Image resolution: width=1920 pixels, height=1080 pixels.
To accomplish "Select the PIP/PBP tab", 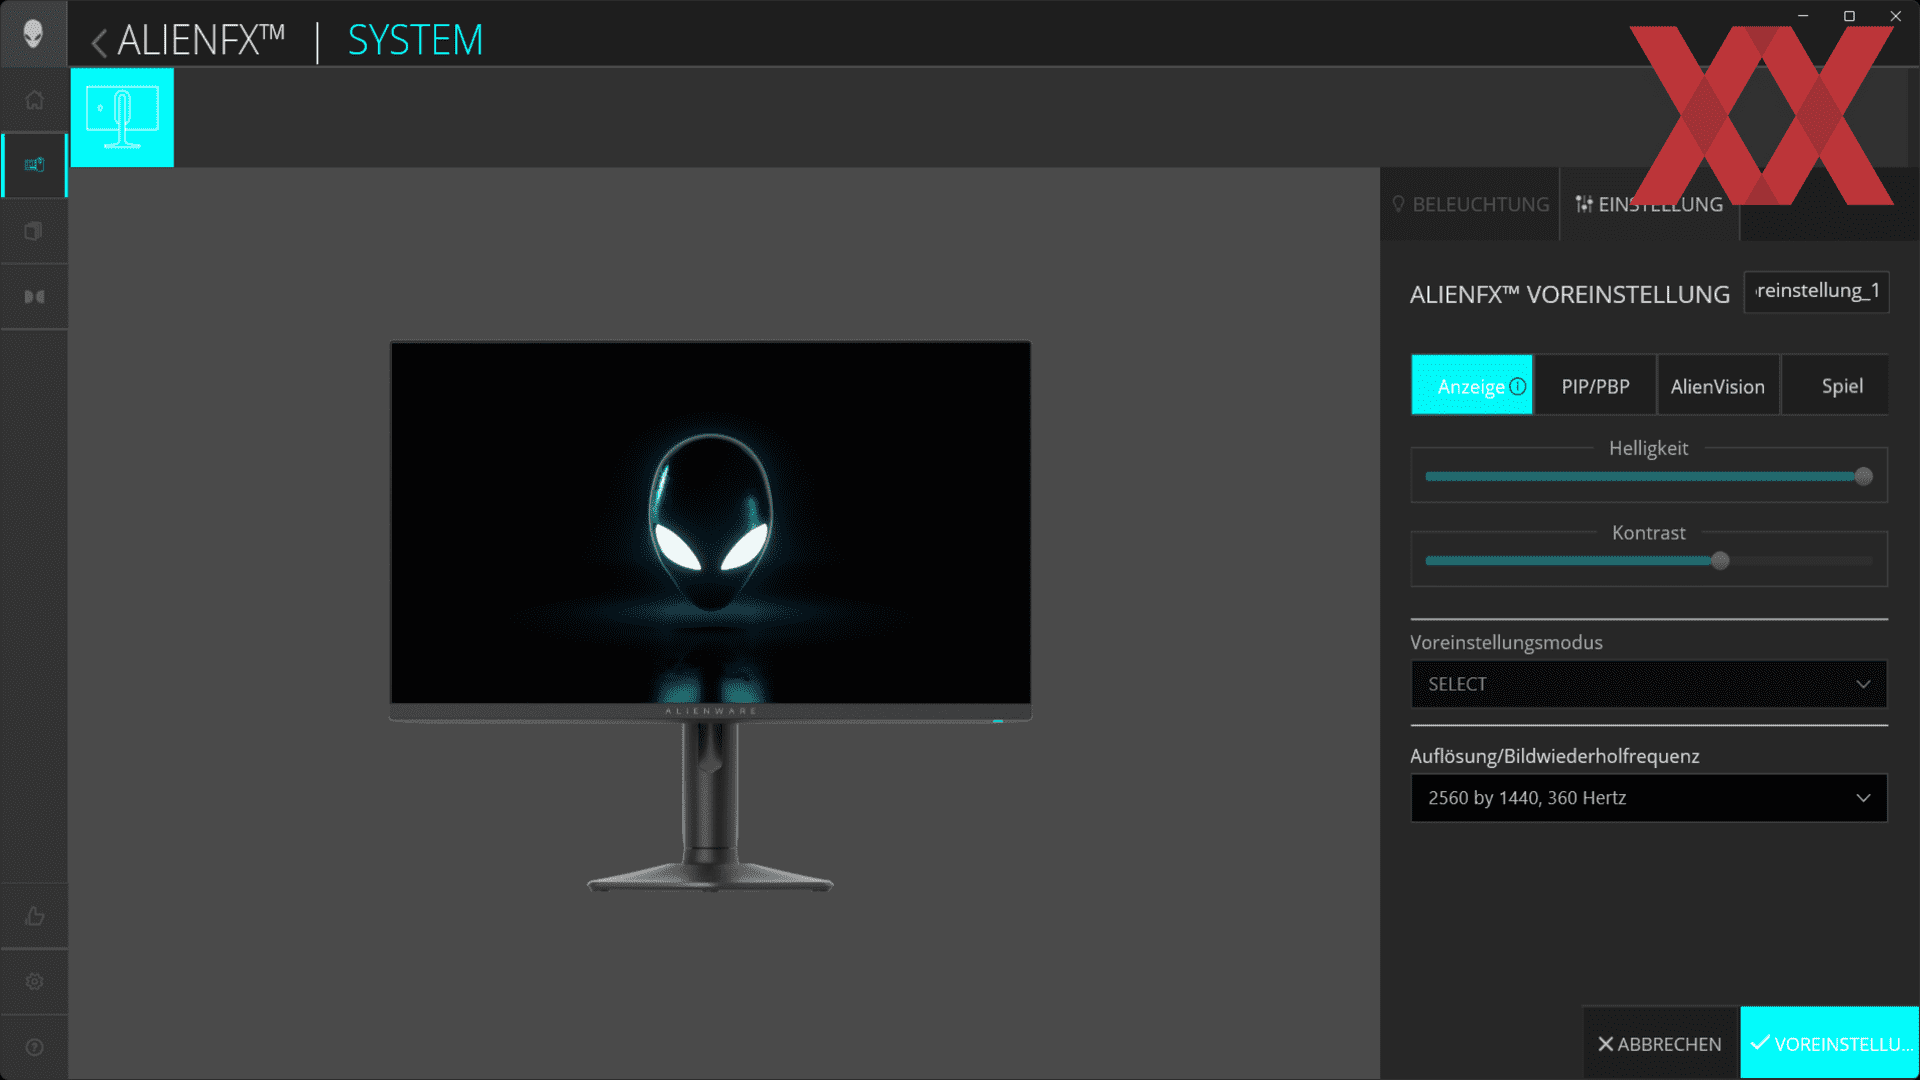I will pos(1595,385).
